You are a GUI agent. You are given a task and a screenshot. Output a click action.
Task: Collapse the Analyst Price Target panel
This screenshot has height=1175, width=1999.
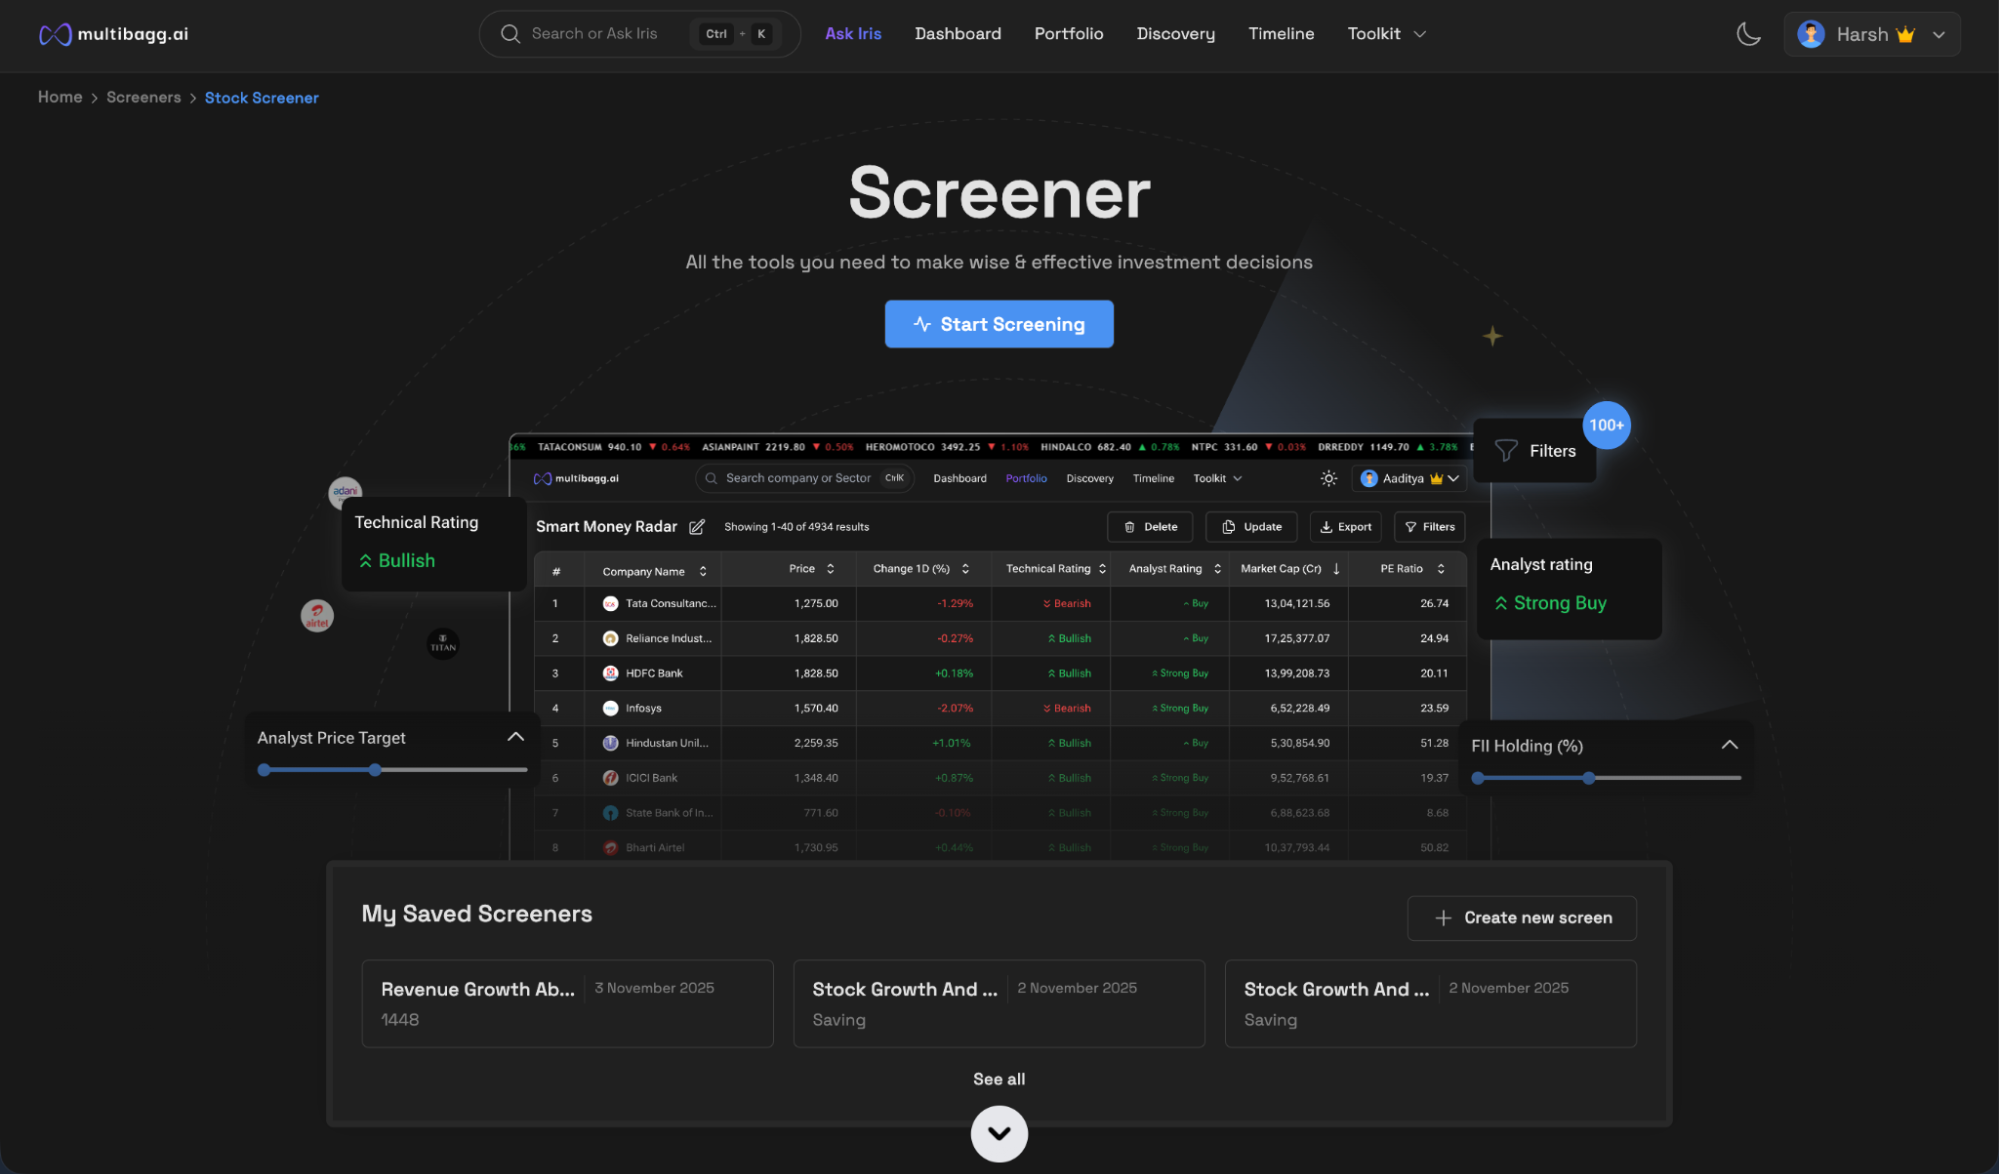click(x=515, y=737)
